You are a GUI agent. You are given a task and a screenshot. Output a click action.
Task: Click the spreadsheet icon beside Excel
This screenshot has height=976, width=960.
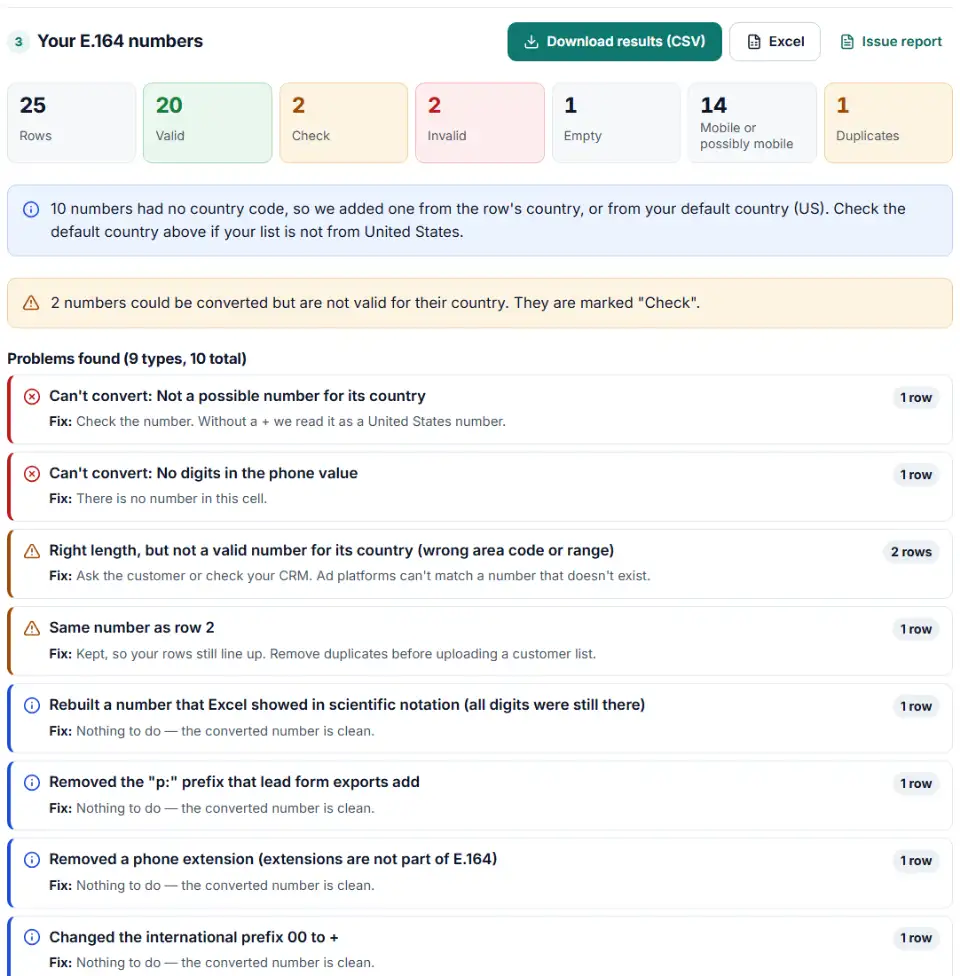pyautogui.click(x=753, y=42)
